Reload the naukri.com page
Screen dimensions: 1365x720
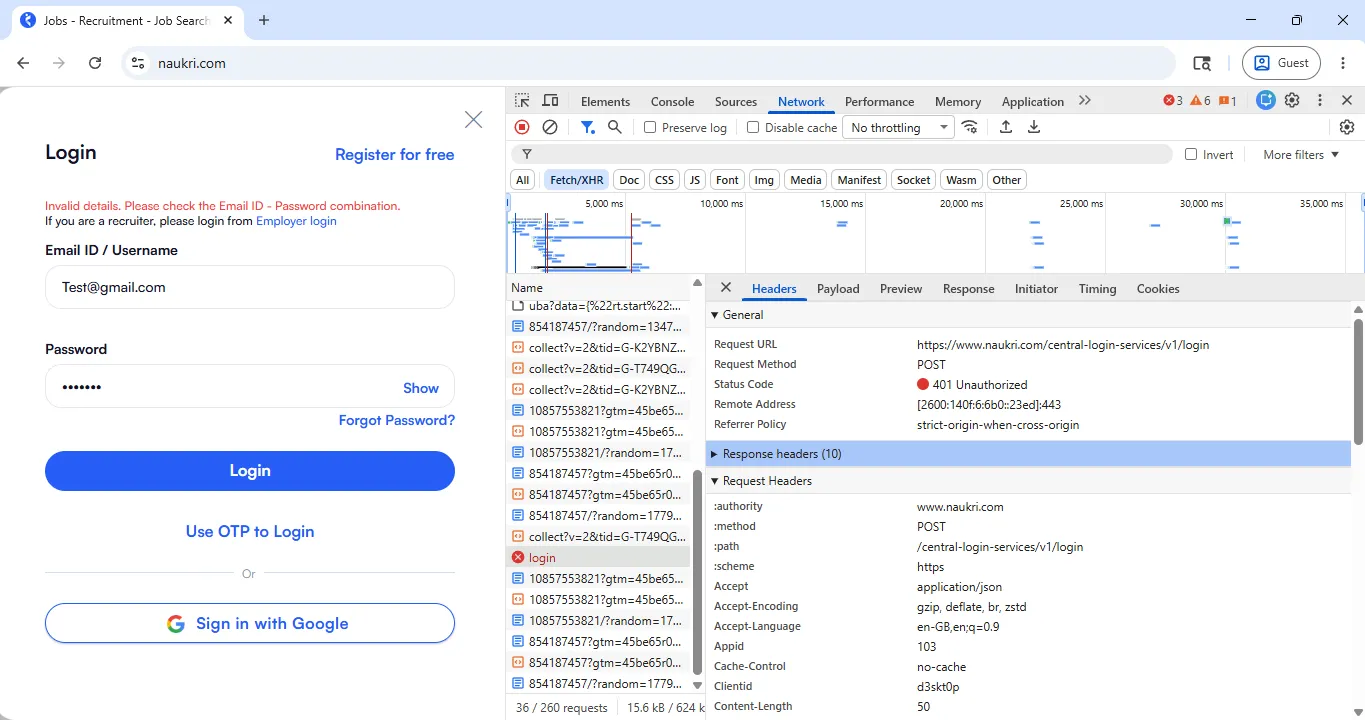[95, 63]
